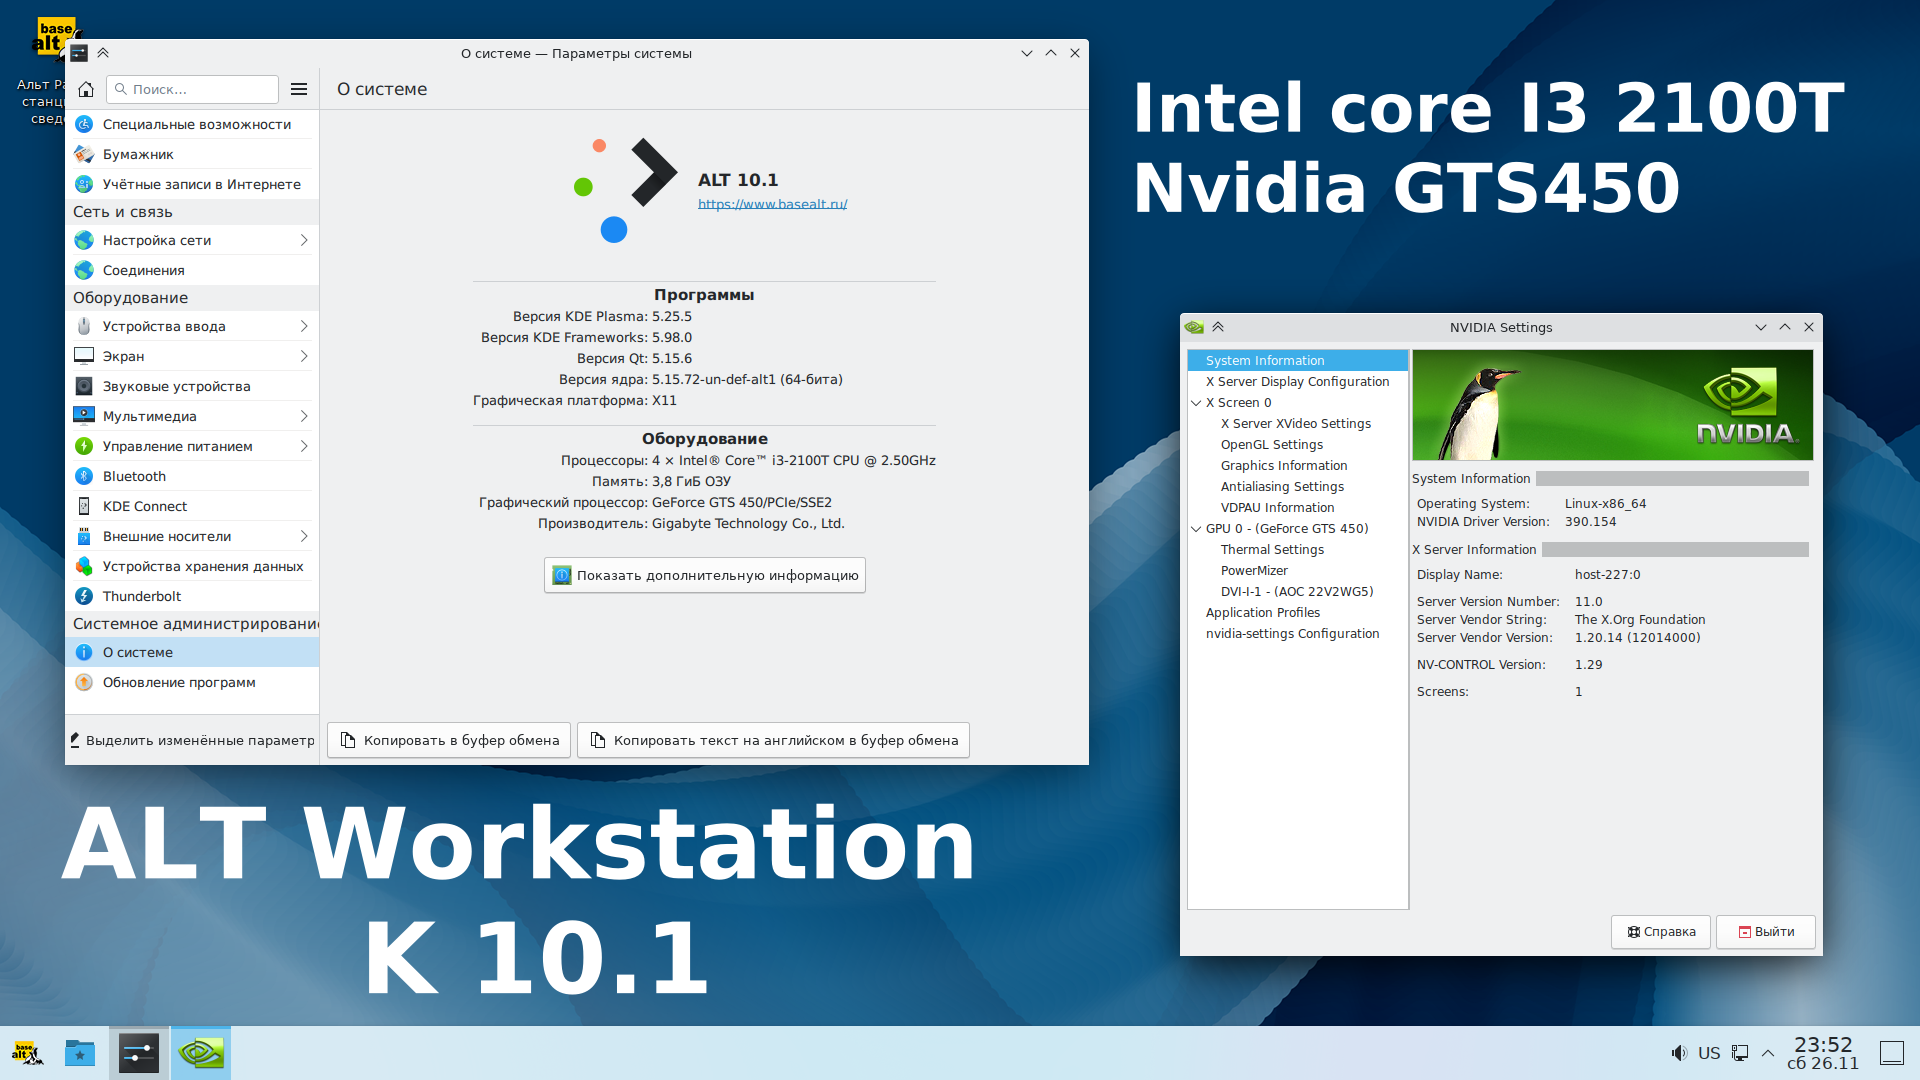Click the home icon in System Settings toolbar
1920x1080 pixels.
tap(86, 89)
